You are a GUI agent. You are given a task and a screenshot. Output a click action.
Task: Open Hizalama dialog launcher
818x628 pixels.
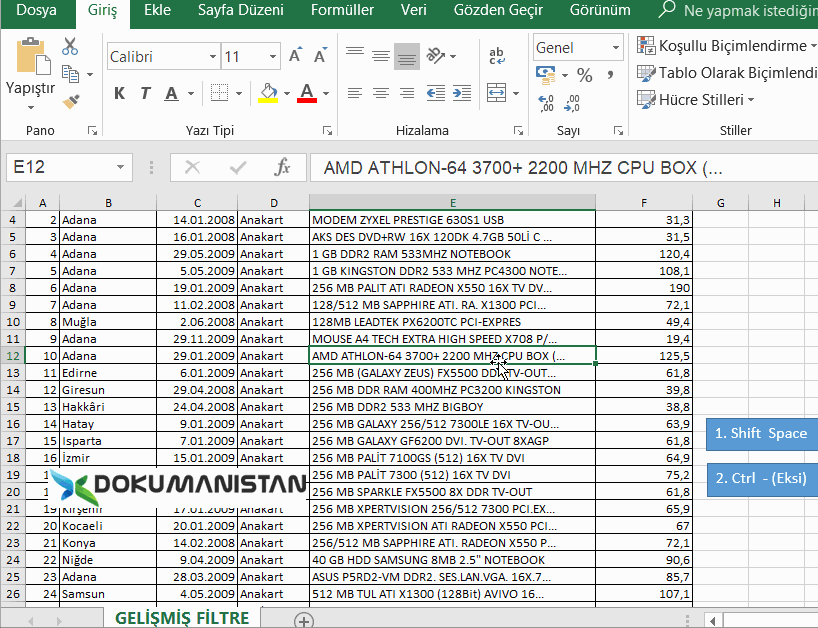pyautogui.click(x=518, y=130)
